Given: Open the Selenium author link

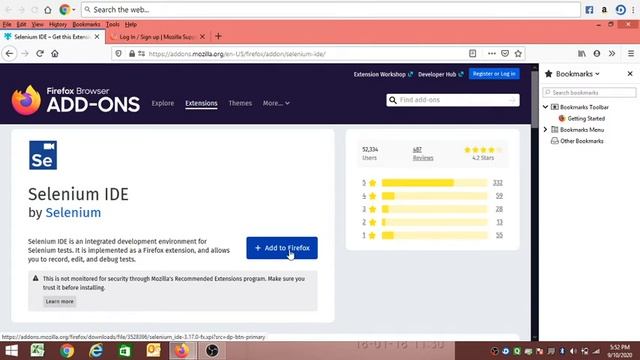Looking at the screenshot, I should tap(73, 213).
